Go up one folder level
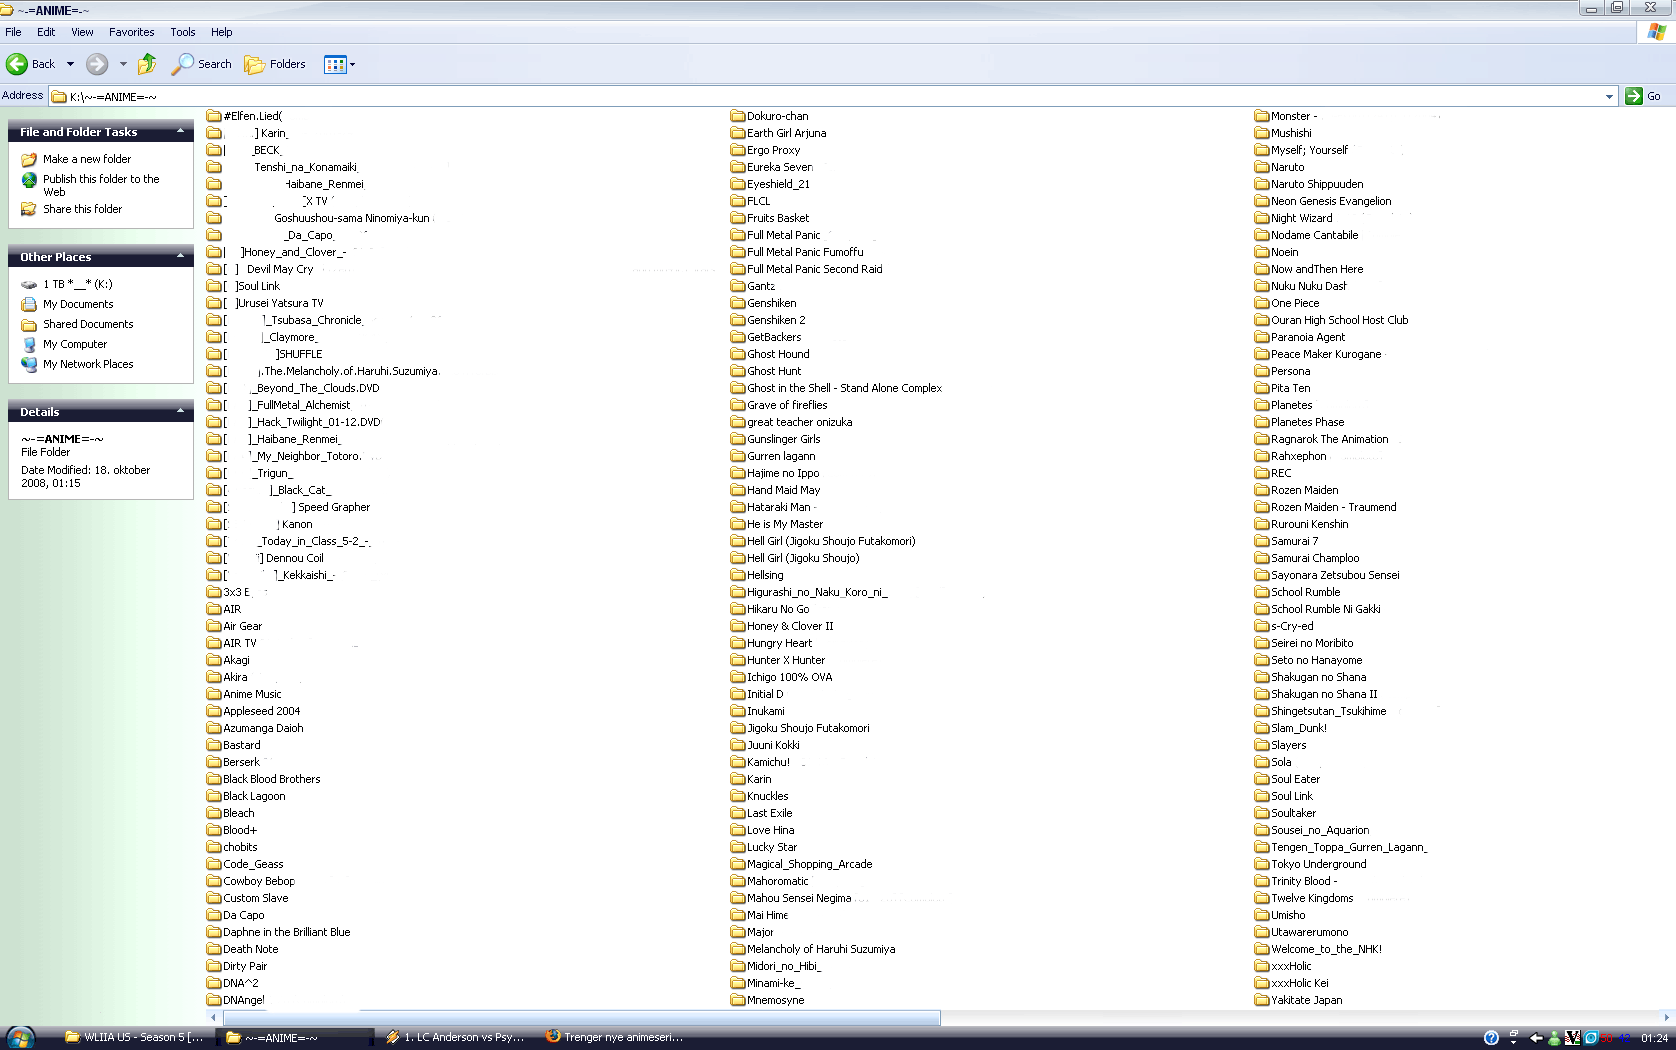Viewport: 1676px width, 1050px height. (147, 64)
